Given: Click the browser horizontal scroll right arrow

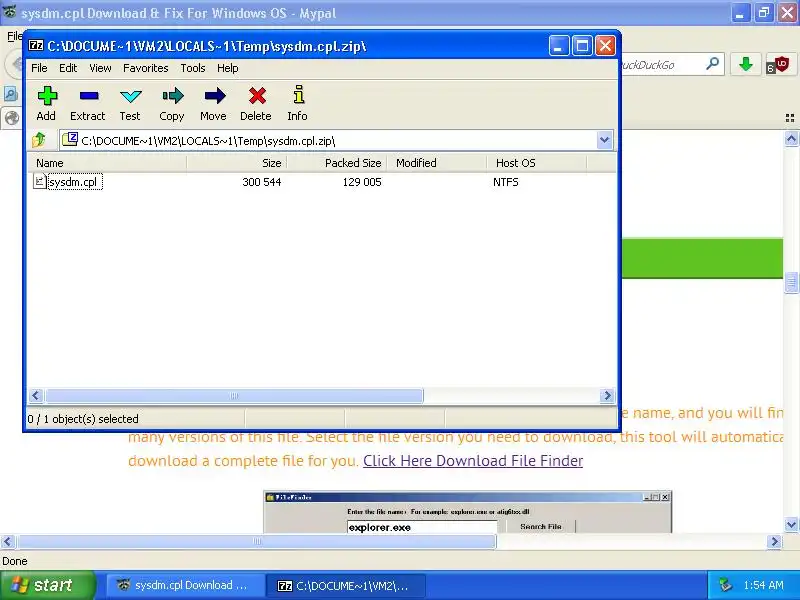Looking at the screenshot, I should (774, 541).
